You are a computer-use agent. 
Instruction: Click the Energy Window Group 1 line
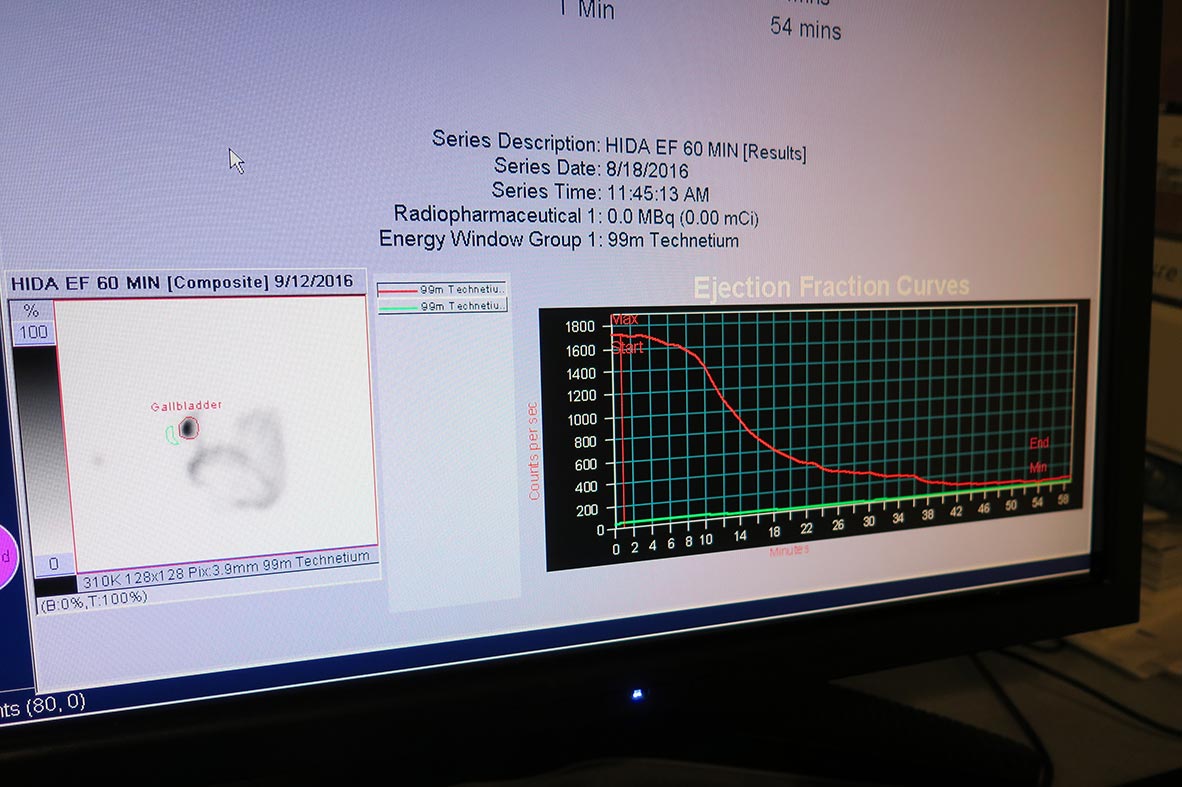[559, 240]
